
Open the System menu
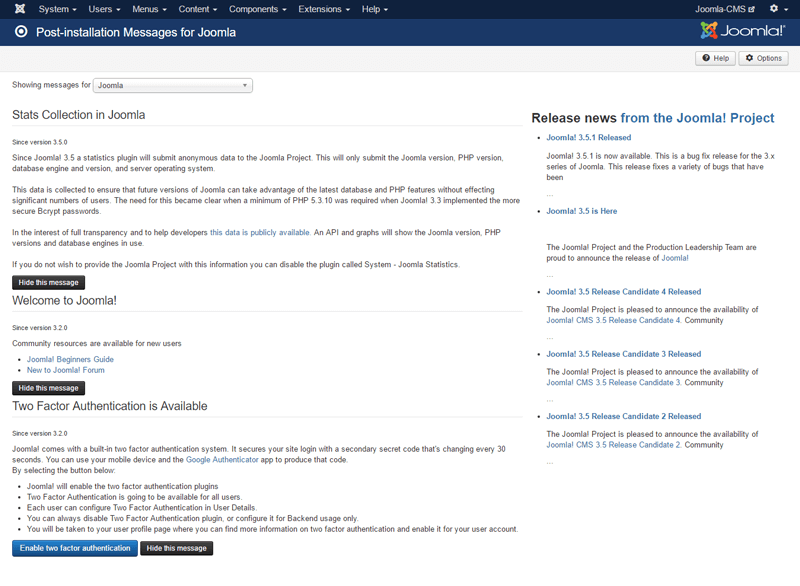(x=57, y=9)
